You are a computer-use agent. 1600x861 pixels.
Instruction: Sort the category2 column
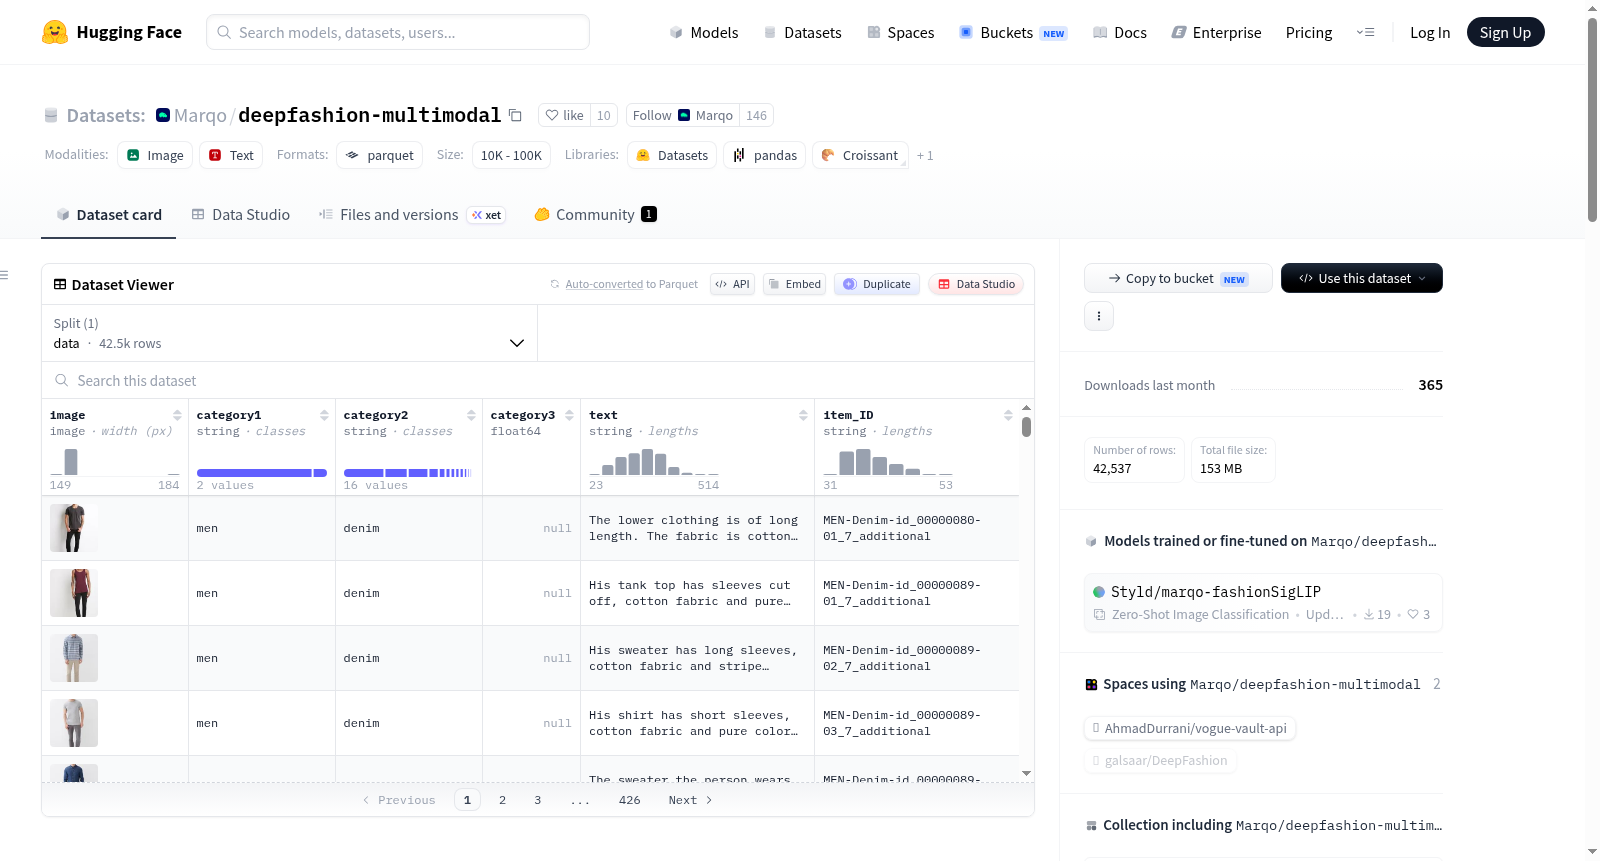(471, 415)
